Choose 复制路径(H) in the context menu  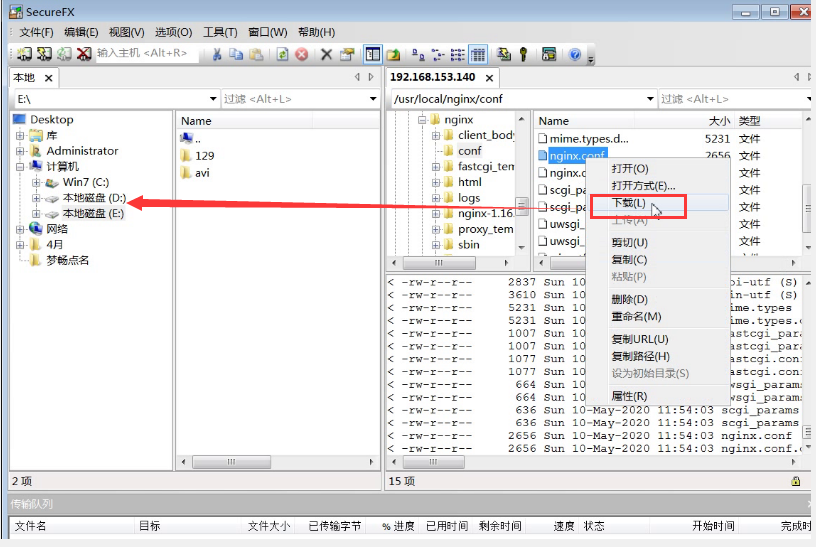[x=658, y=357]
